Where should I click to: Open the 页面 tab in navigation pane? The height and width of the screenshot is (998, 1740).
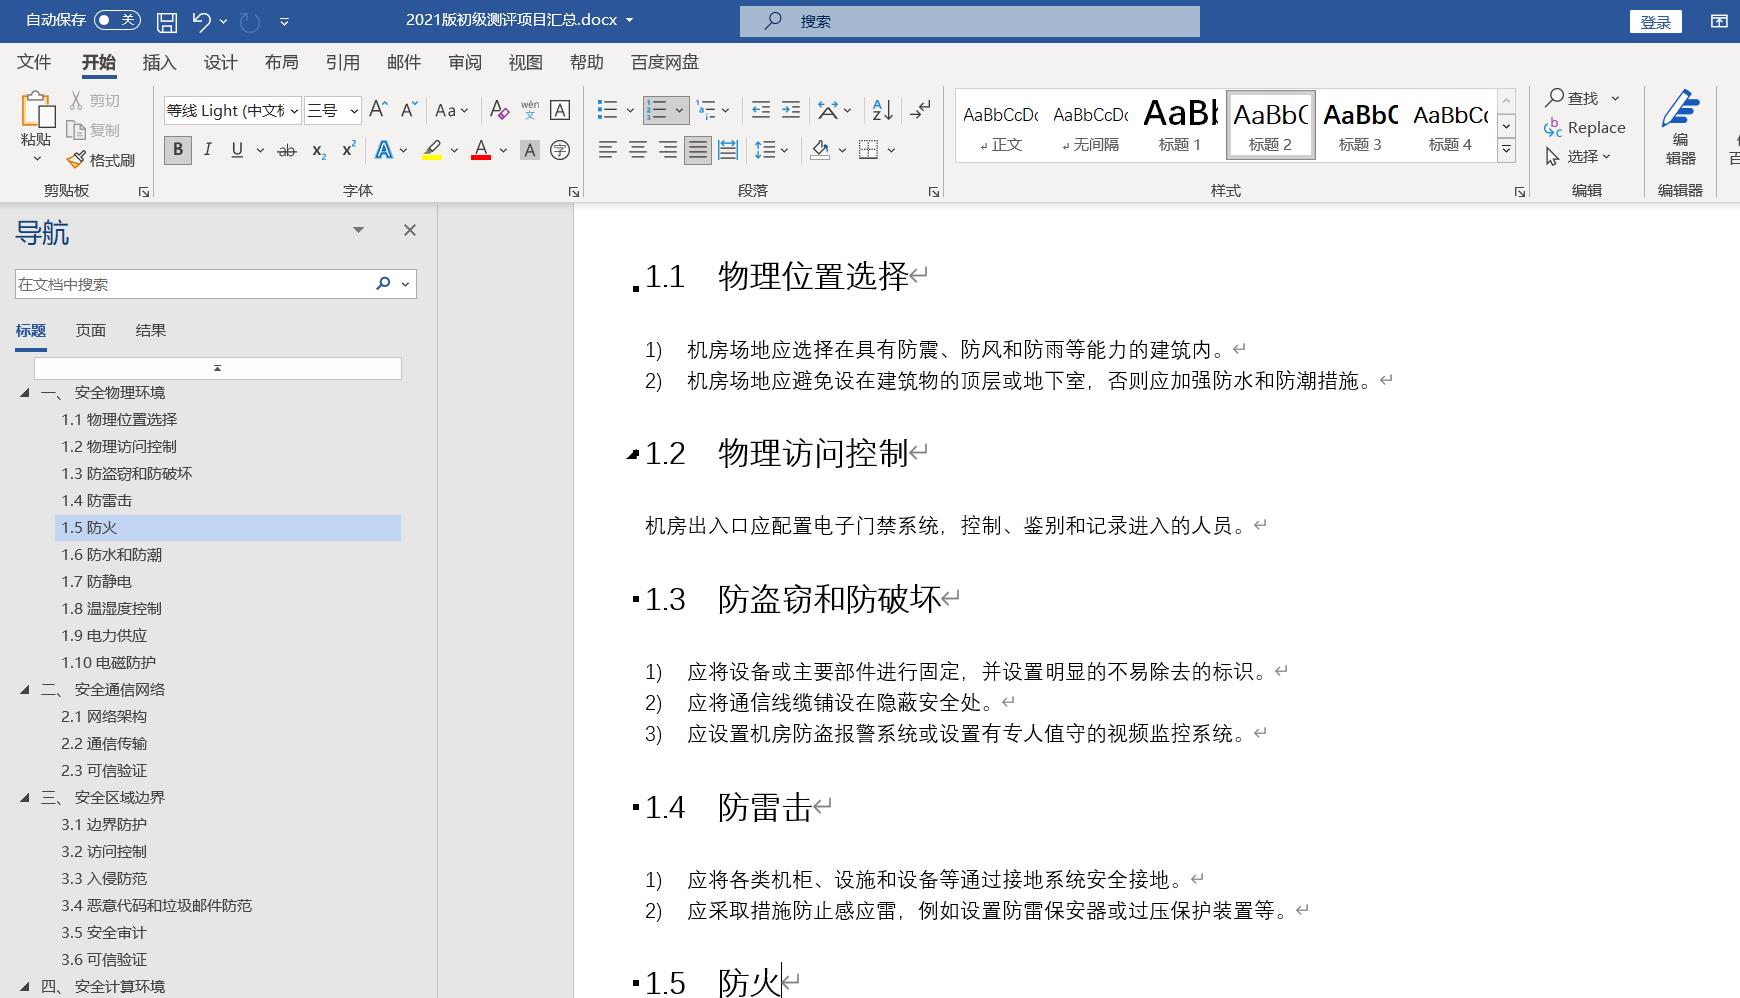coord(90,330)
